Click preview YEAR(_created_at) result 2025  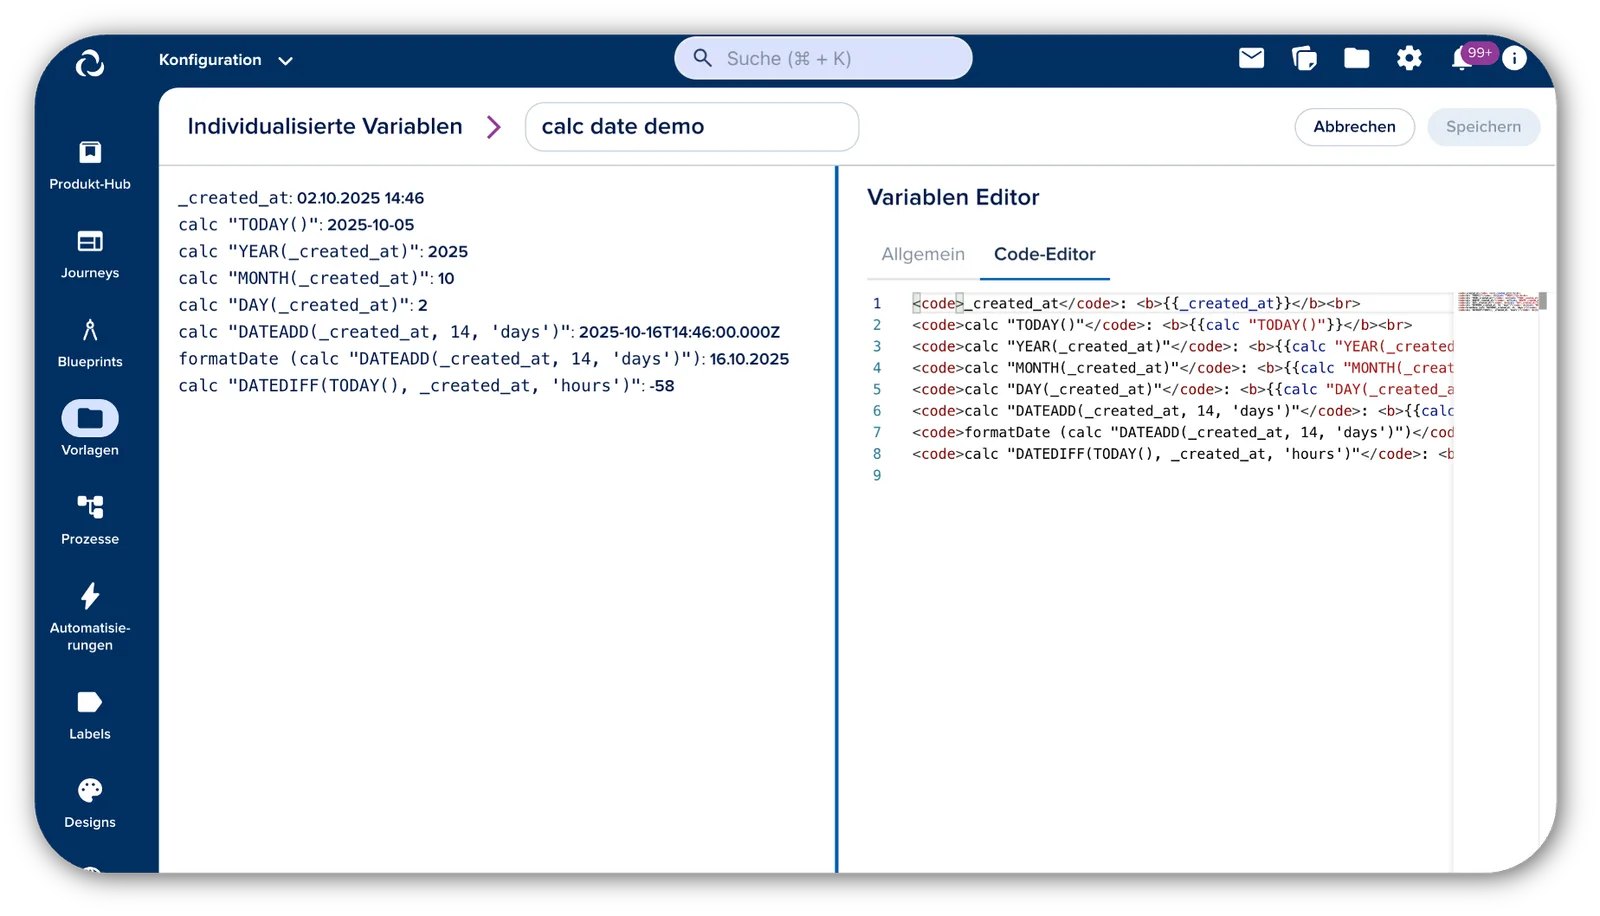(x=448, y=252)
